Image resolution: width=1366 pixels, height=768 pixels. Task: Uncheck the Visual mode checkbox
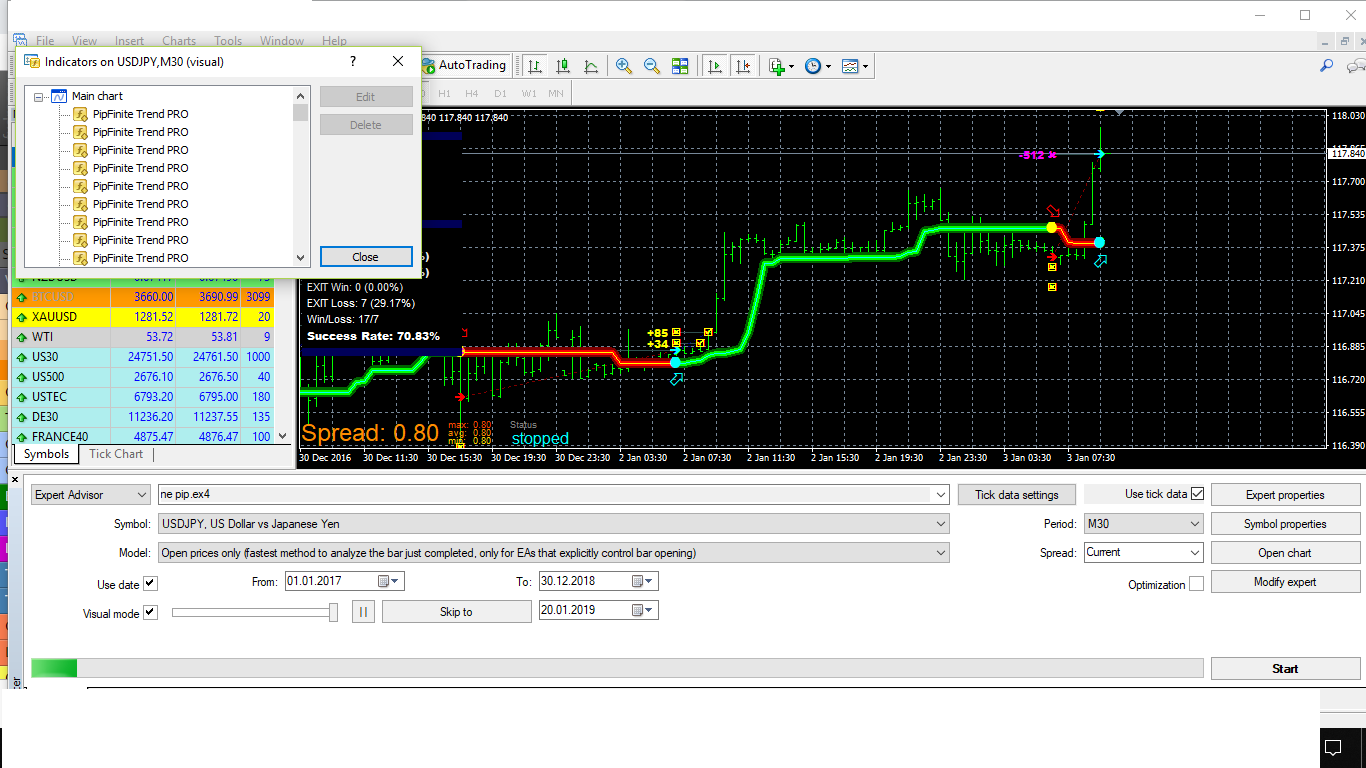click(x=150, y=613)
